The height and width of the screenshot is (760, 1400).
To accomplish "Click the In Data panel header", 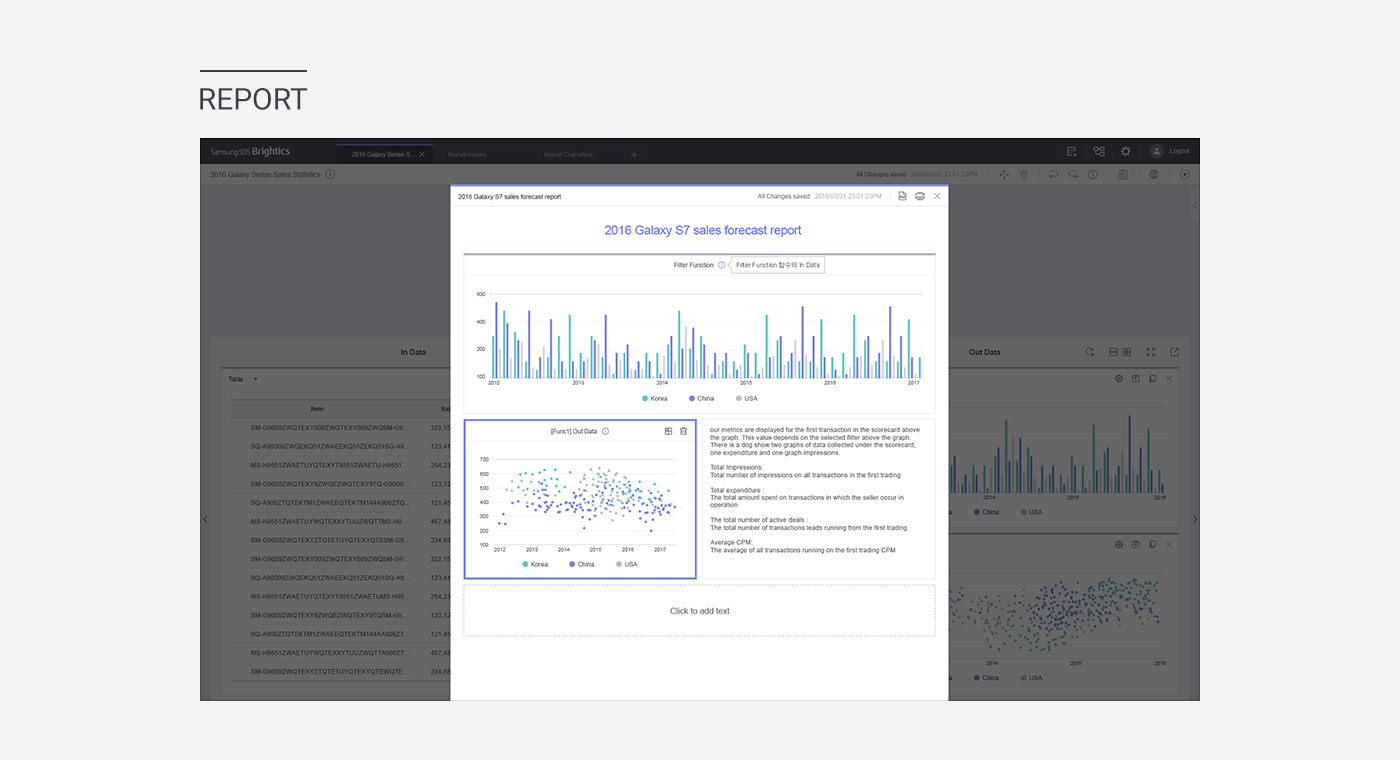I will point(413,352).
